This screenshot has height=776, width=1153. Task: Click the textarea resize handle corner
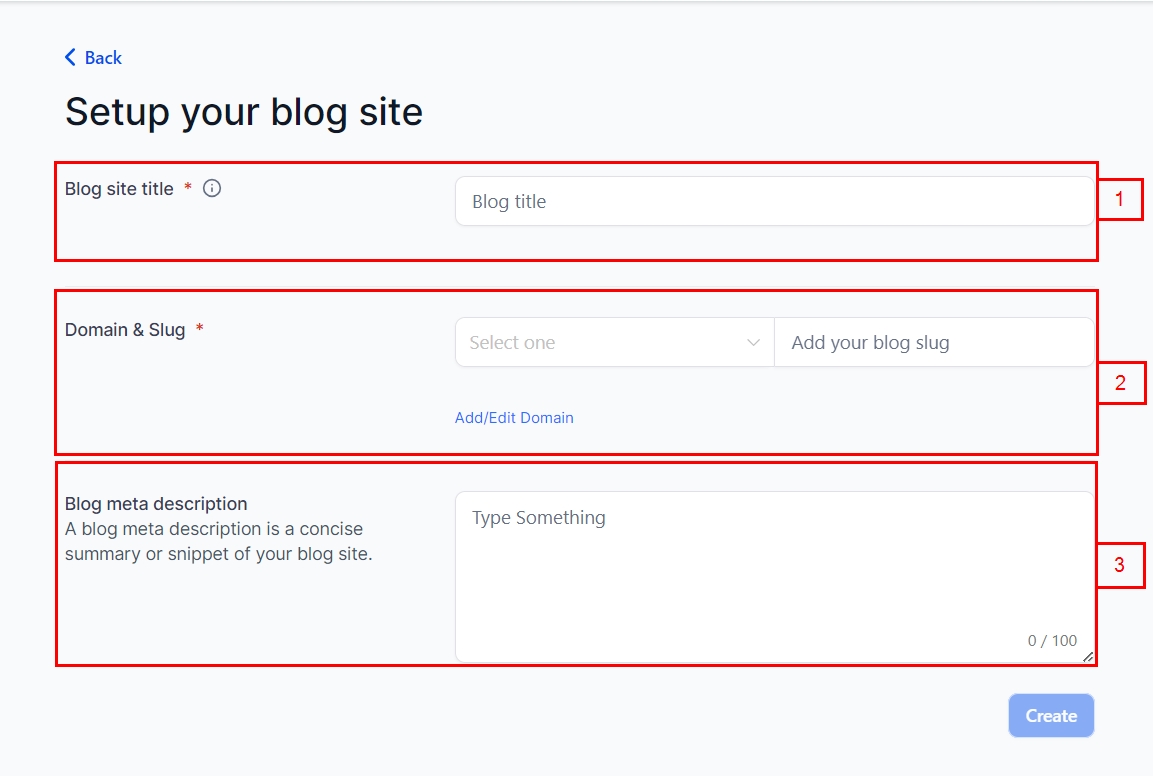tap(1088, 656)
